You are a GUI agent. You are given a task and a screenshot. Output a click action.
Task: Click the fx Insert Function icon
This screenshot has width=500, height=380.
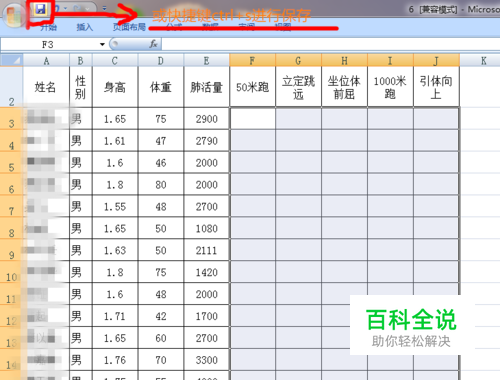pyautogui.click(x=153, y=44)
